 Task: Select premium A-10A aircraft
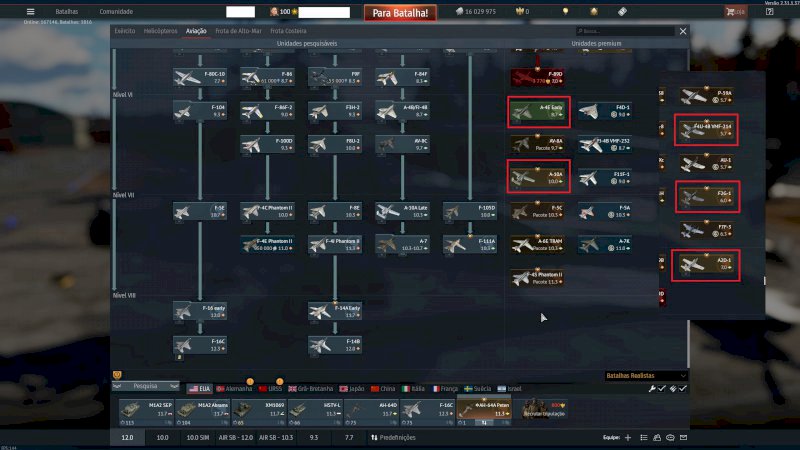pyautogui.click(x=538, y=178)
